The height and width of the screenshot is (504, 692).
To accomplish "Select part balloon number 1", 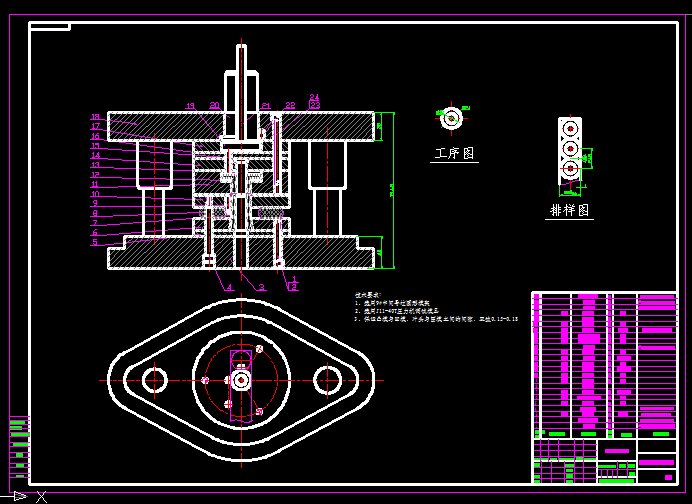I will pos(294,280).
